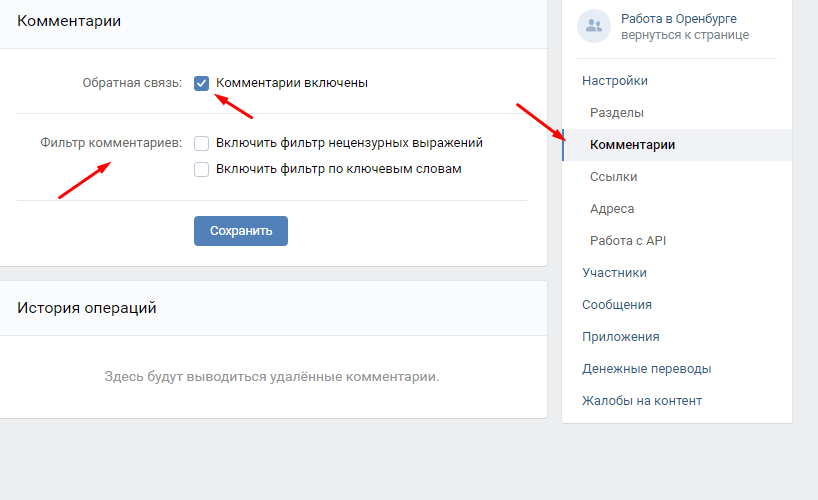Select the Комментарии sidebar item

tap(677, 145)
